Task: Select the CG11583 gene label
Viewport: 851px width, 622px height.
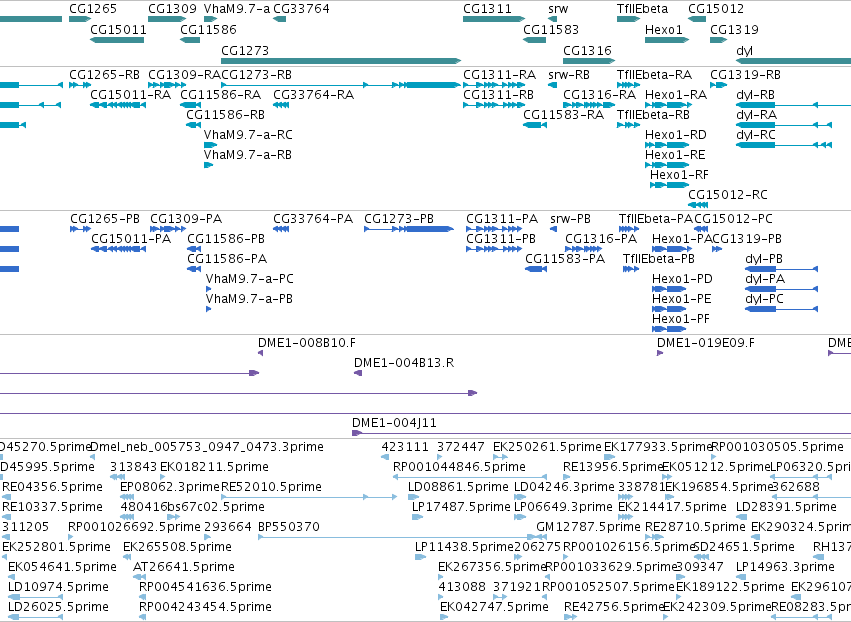Action: tap(551, 29)
